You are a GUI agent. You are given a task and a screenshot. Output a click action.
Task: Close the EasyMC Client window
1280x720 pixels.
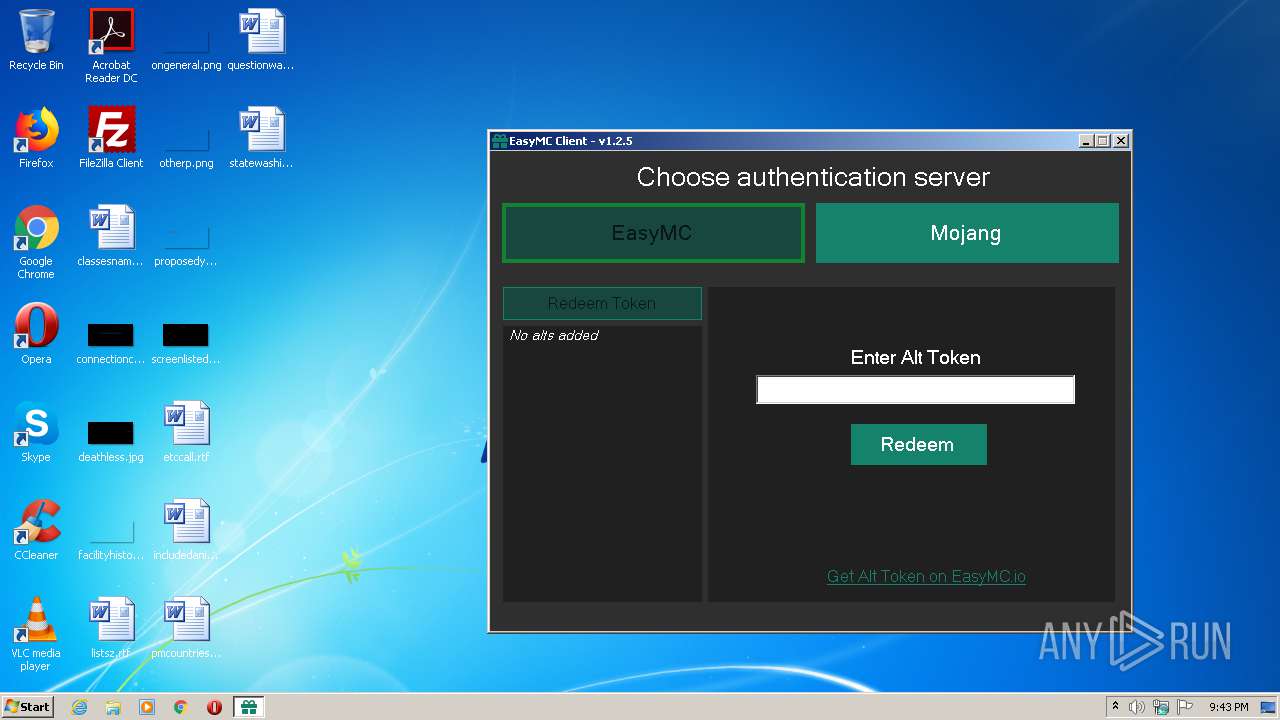click(x=1121, y=141)
